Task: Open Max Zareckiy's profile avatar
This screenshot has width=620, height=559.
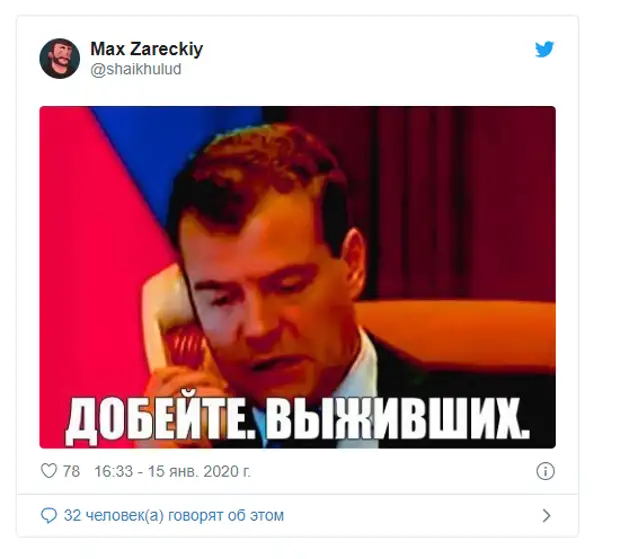Action: pyautogui.click(x=60, y=59)
